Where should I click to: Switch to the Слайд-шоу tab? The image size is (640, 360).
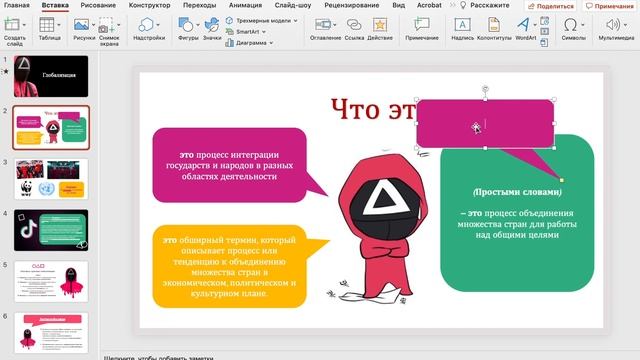coord(293,5)
